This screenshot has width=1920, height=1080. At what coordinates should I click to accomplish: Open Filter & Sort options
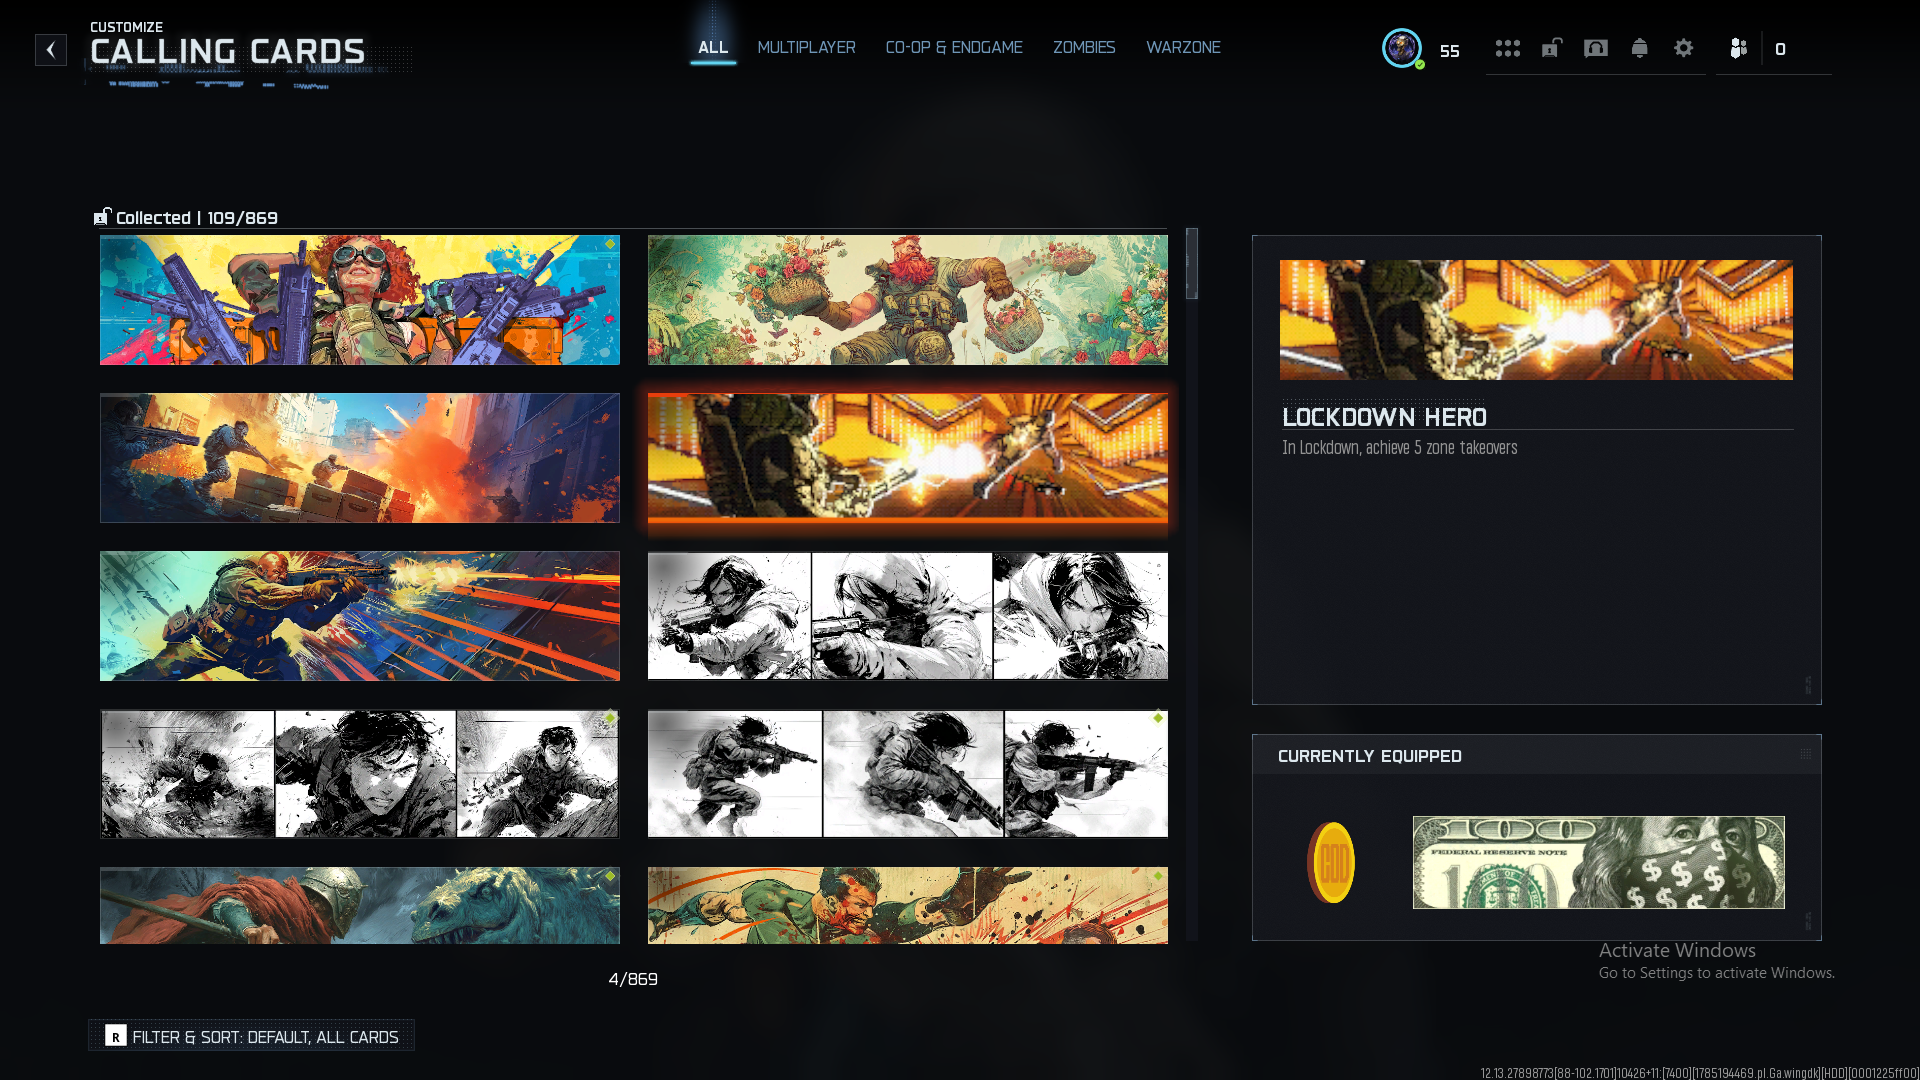point(252,1036)
